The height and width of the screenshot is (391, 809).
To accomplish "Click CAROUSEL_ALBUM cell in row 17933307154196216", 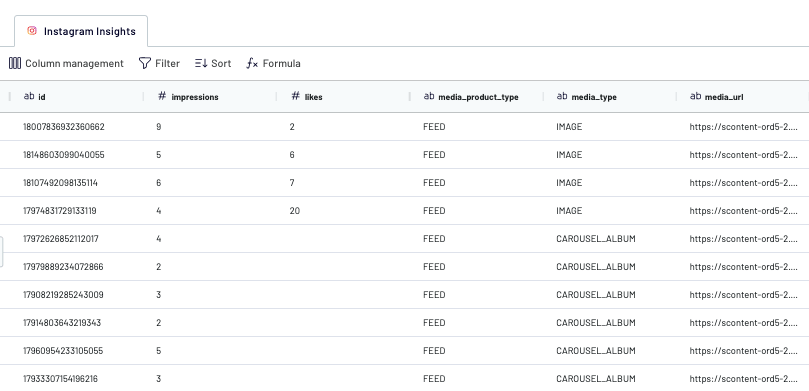I will (x=596, y=379).
